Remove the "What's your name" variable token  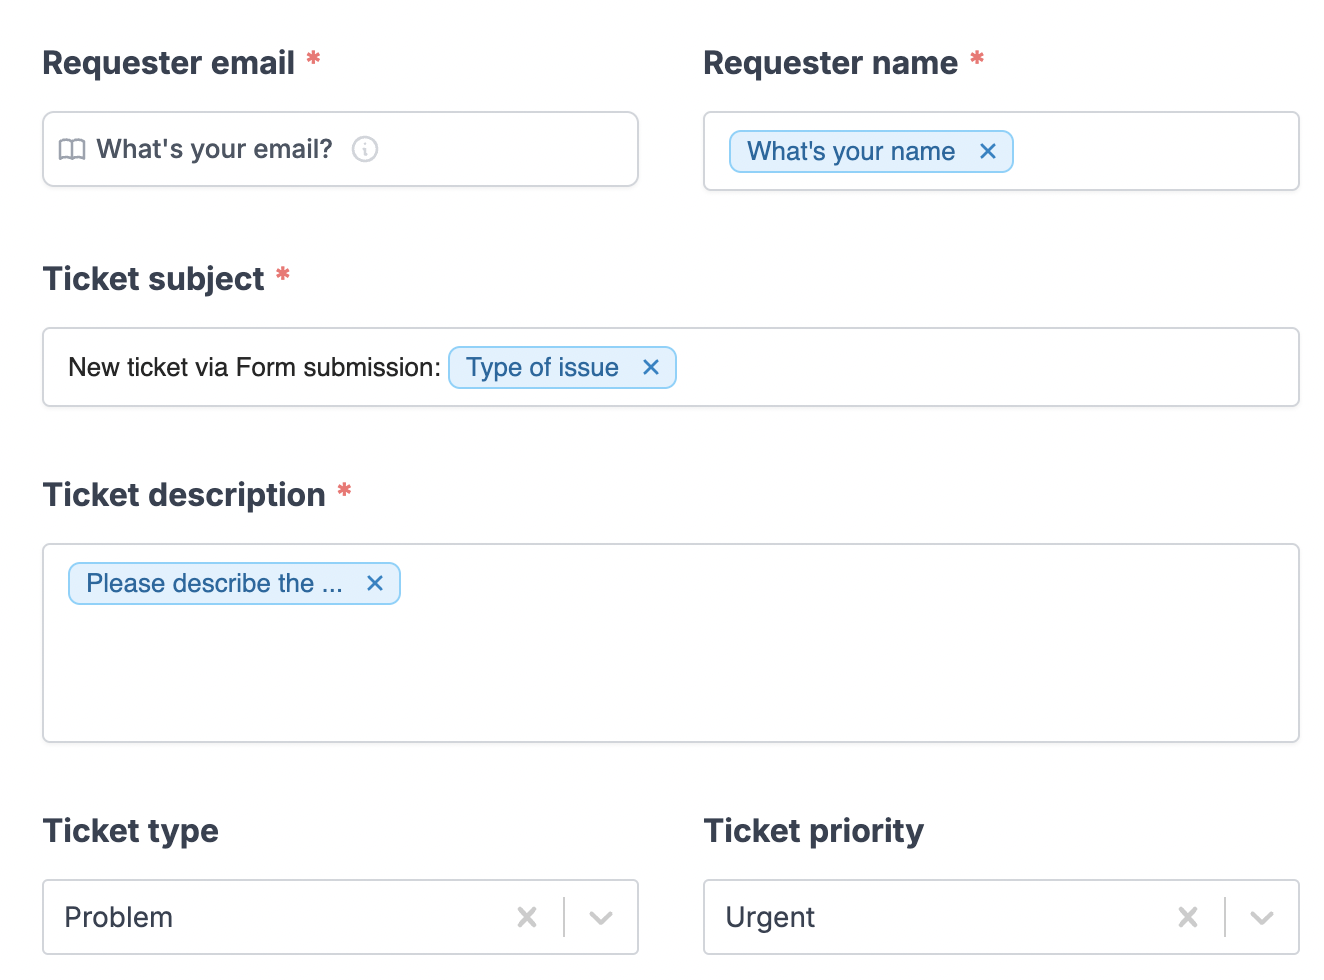(x=988, y=151)
